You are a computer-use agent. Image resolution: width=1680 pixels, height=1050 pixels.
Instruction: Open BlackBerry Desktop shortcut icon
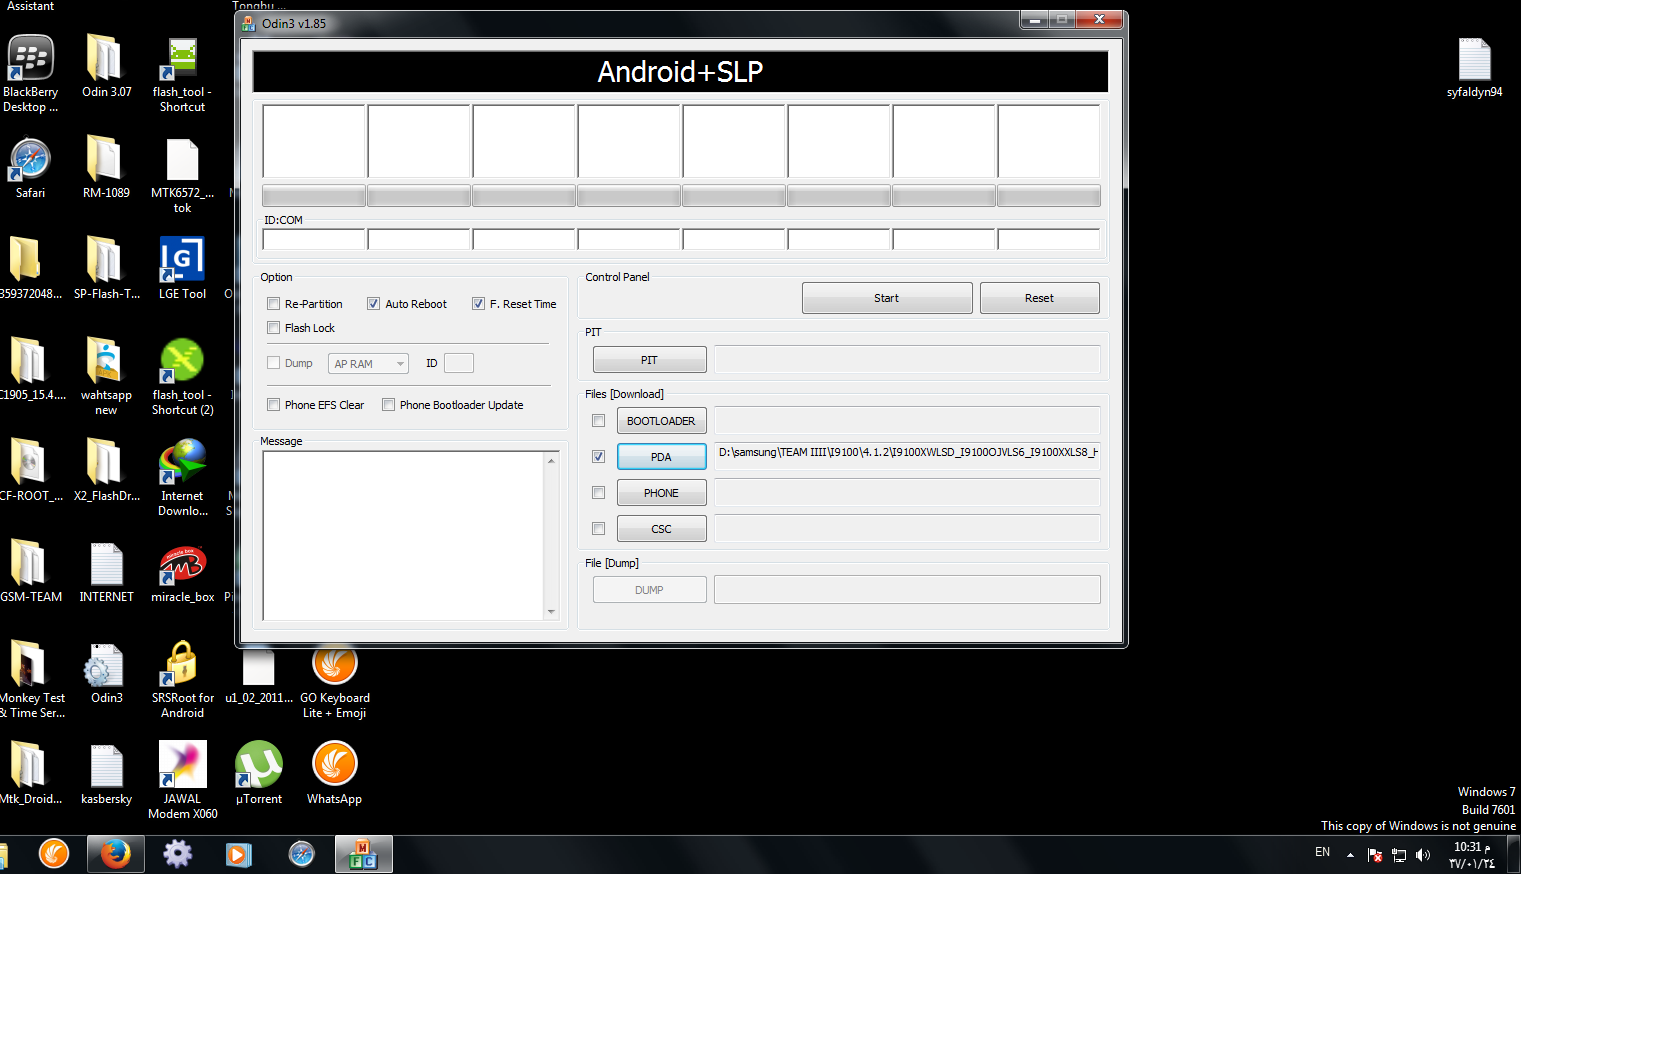[x=30, y=73]
